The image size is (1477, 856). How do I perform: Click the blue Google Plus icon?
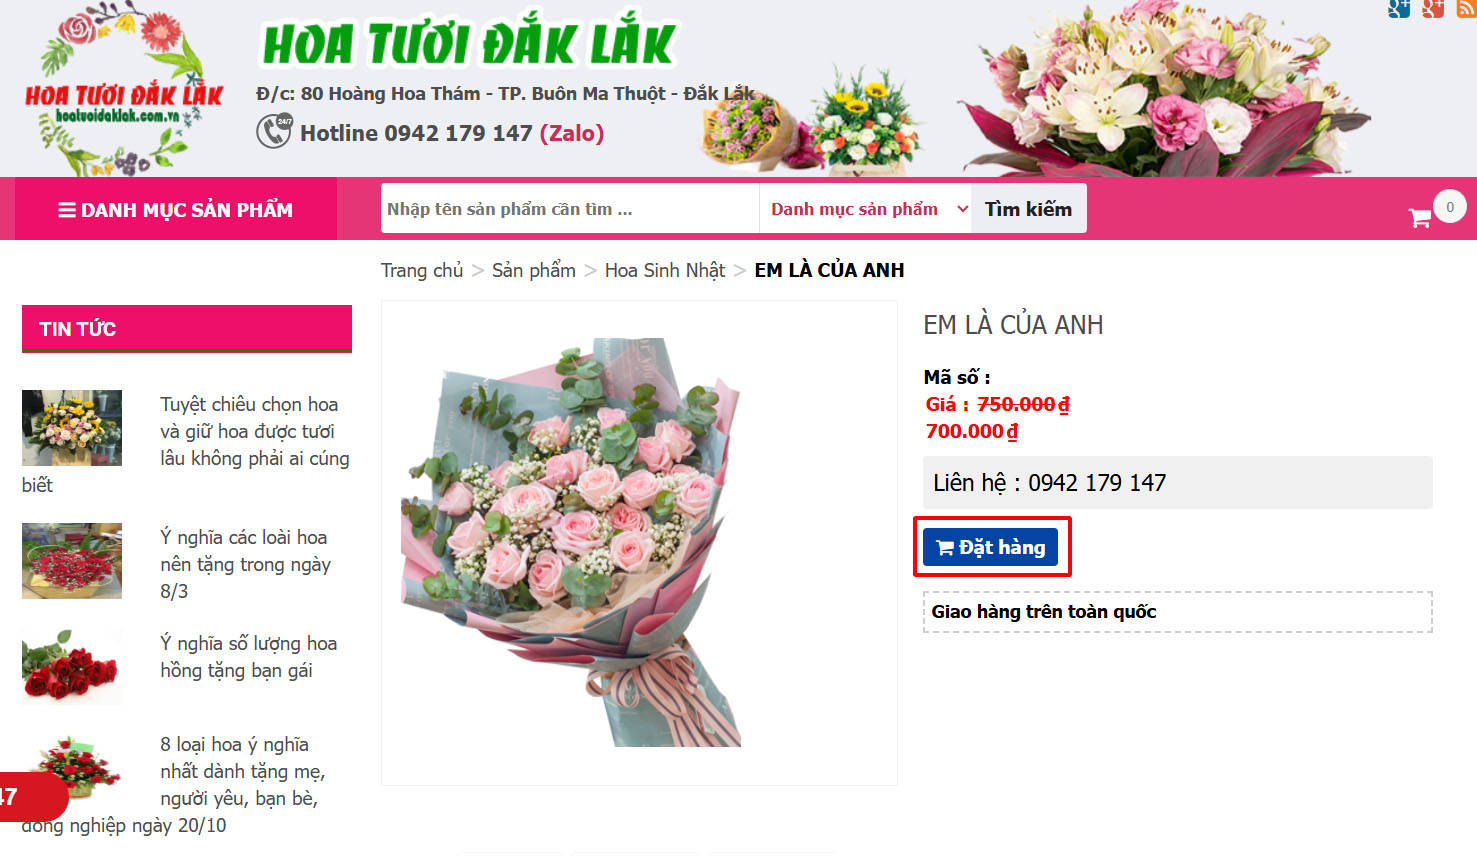click(x=1399, y=8)
